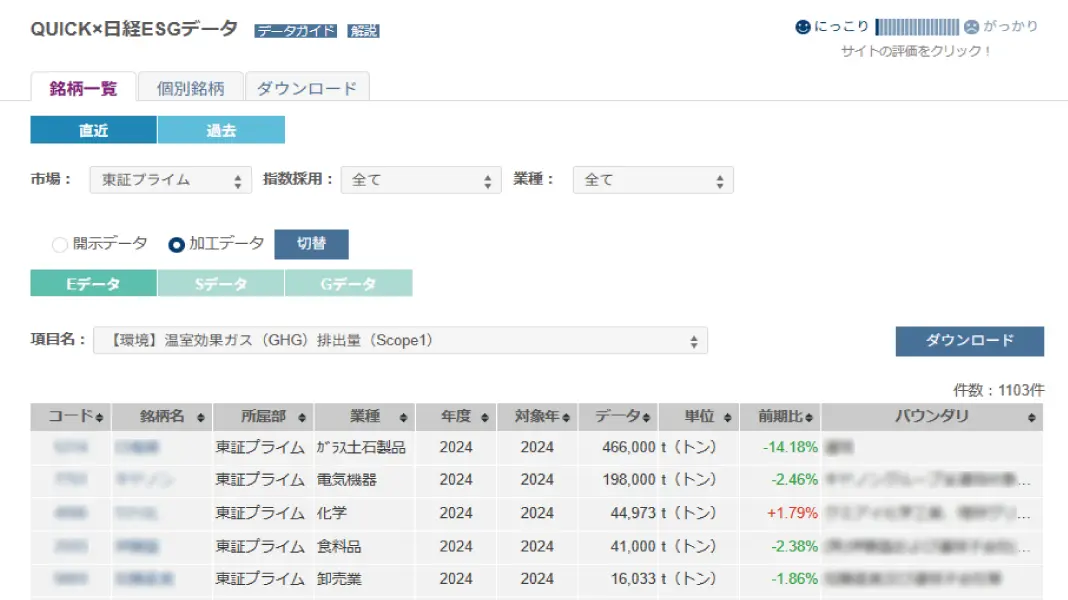Sort by 業種 column arrows
1068x600 pixels.
[403, 417]
